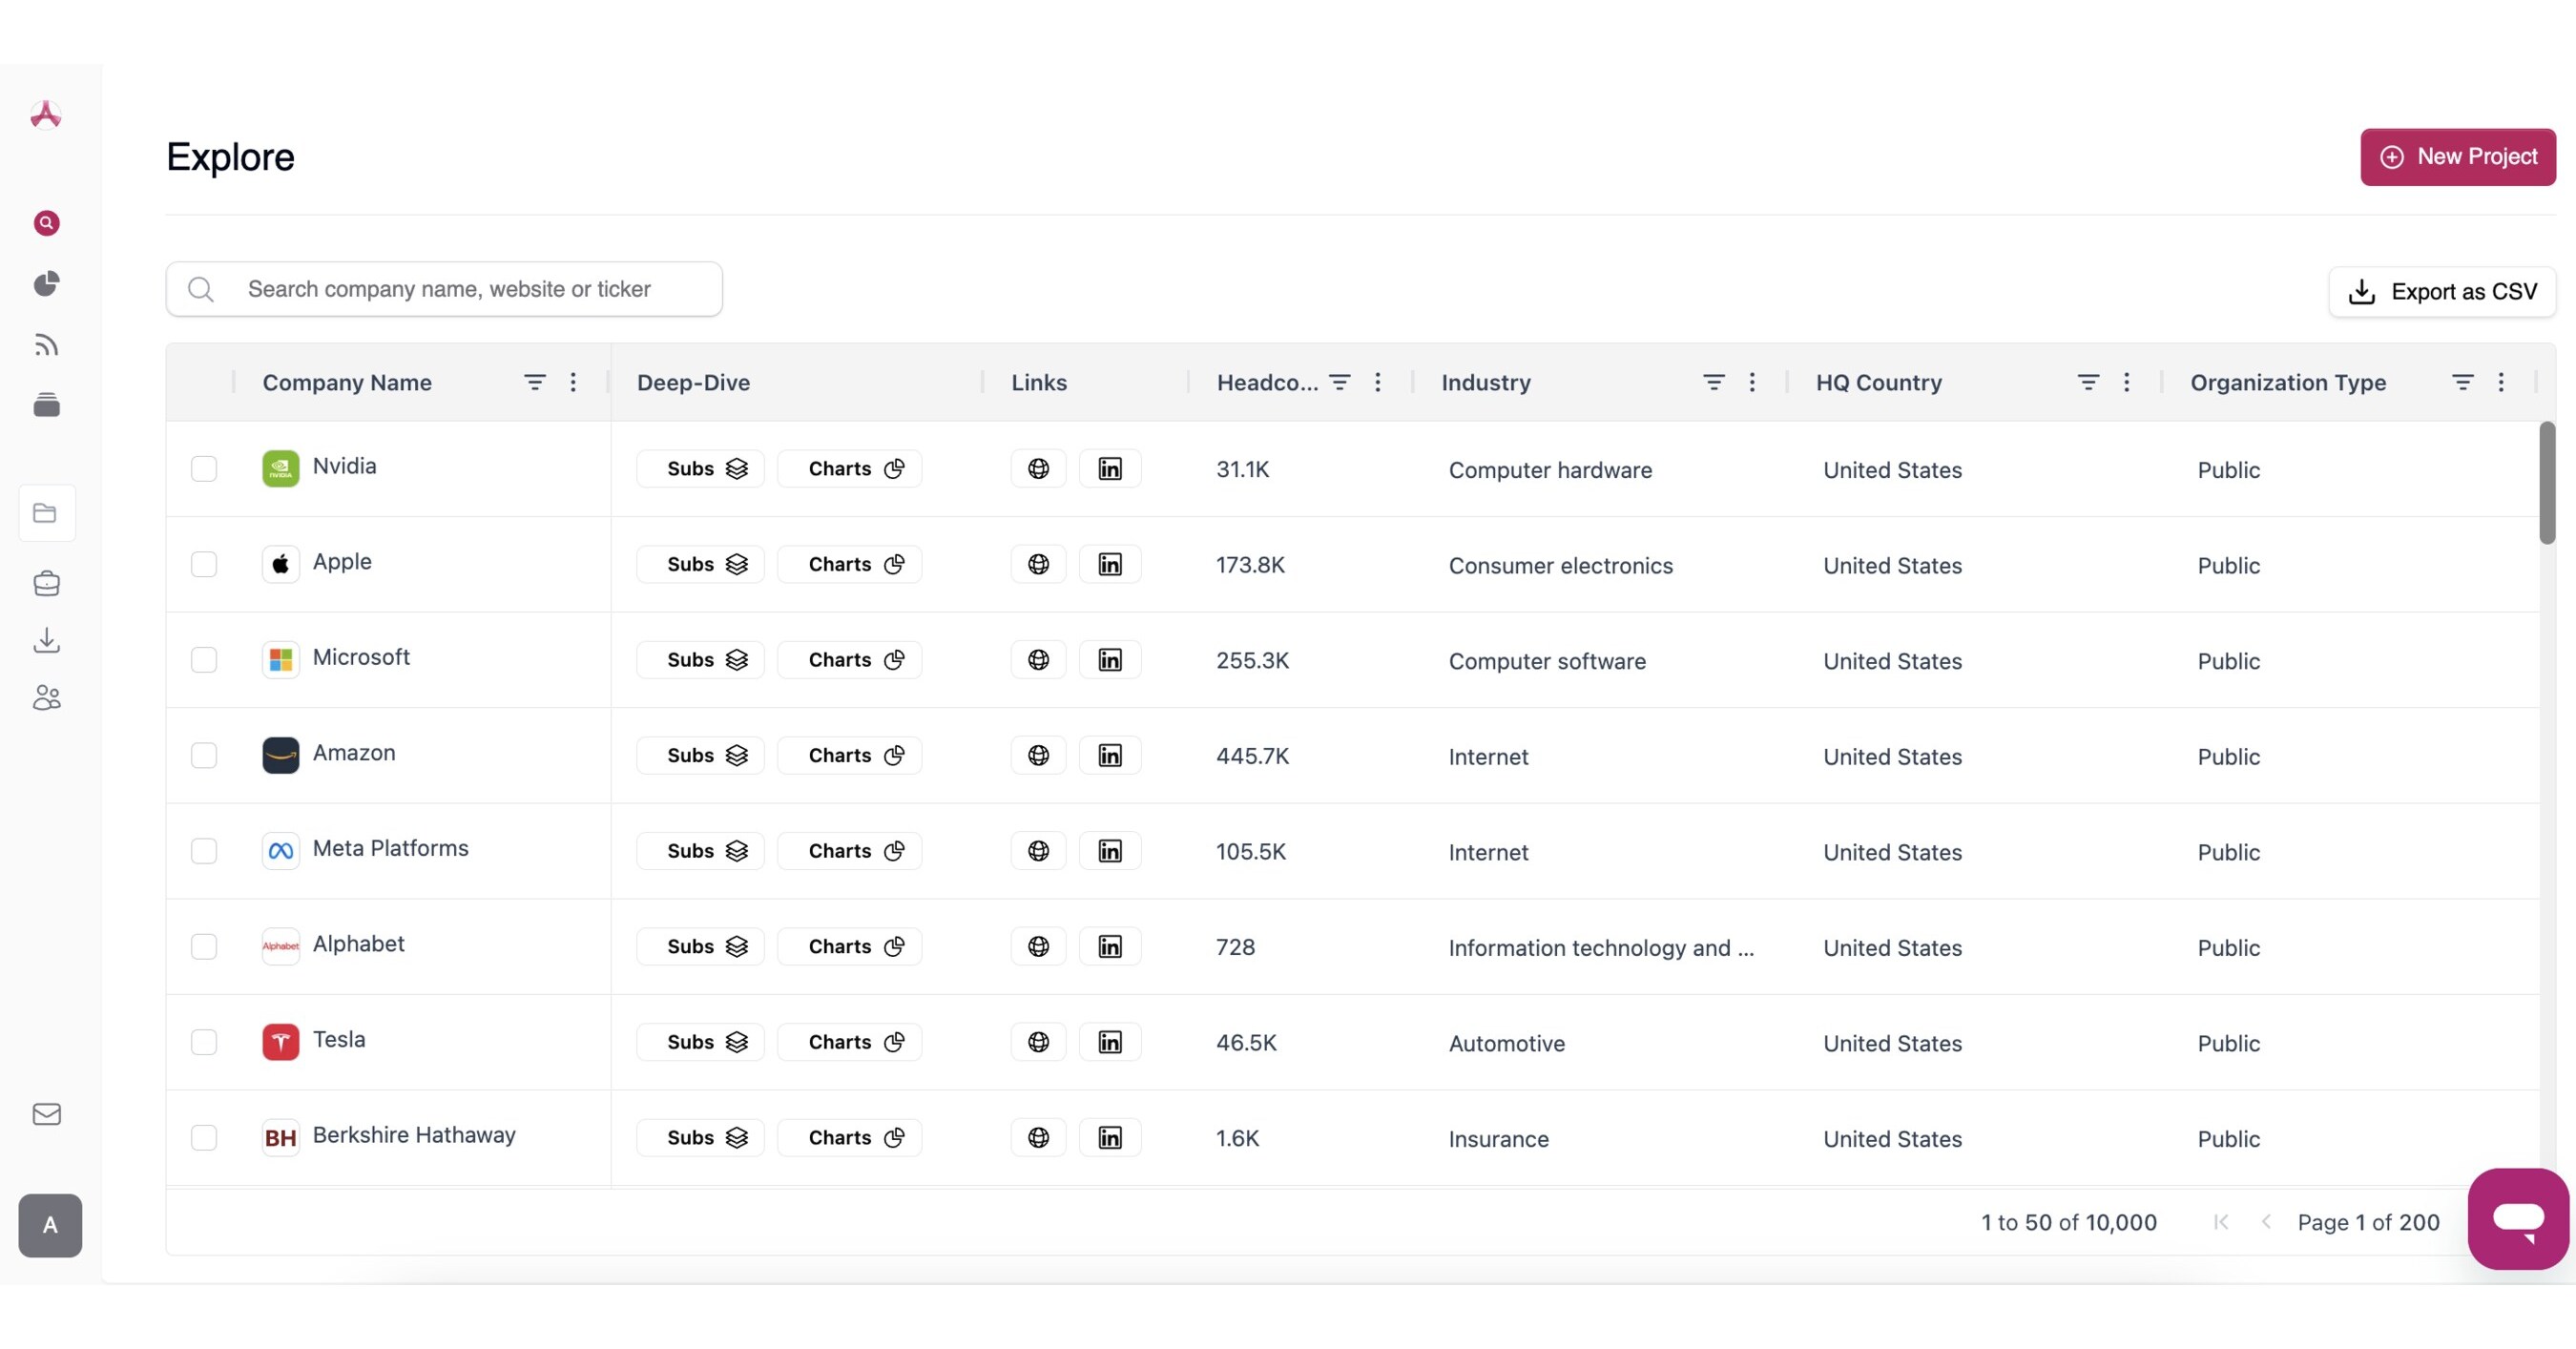
Task: Open the Company Name column filter
Action: (x=535, y=382)
